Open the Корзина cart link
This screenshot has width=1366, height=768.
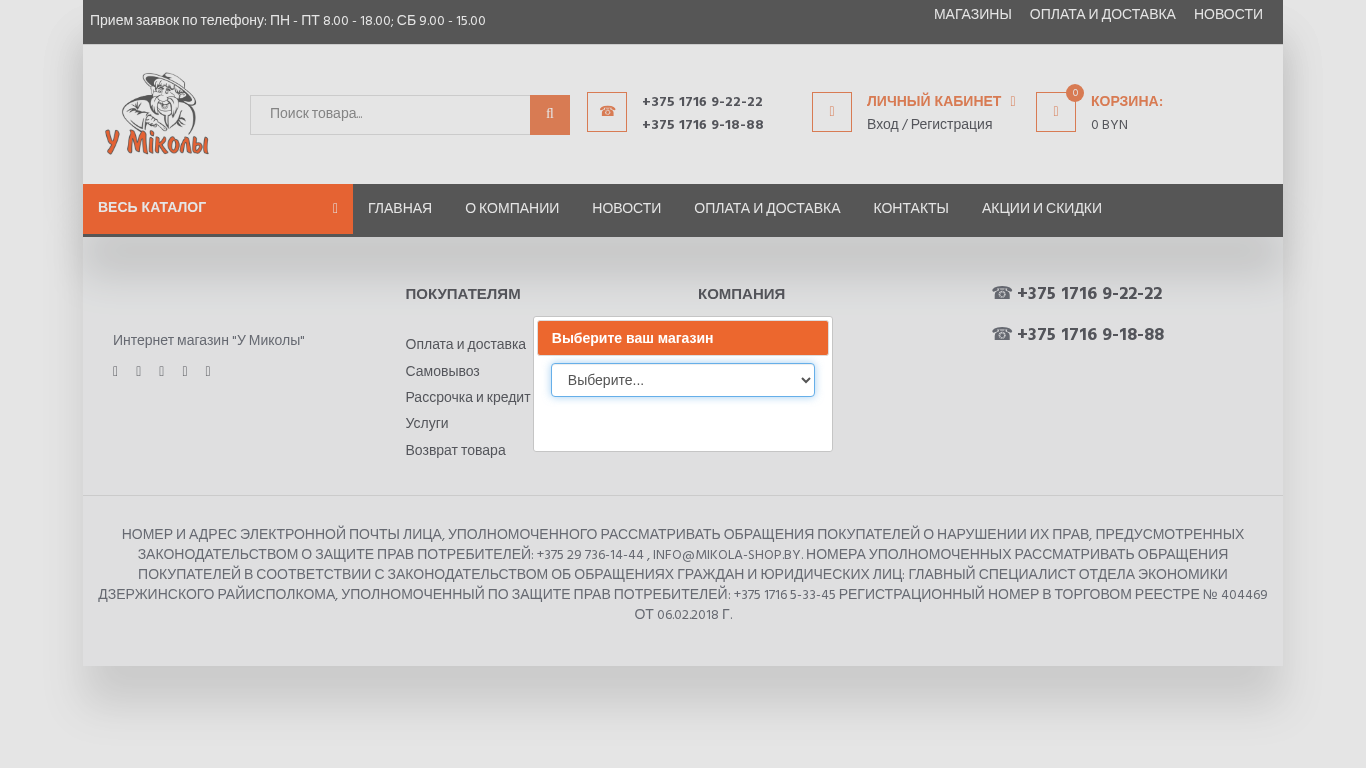(1127, 101)
